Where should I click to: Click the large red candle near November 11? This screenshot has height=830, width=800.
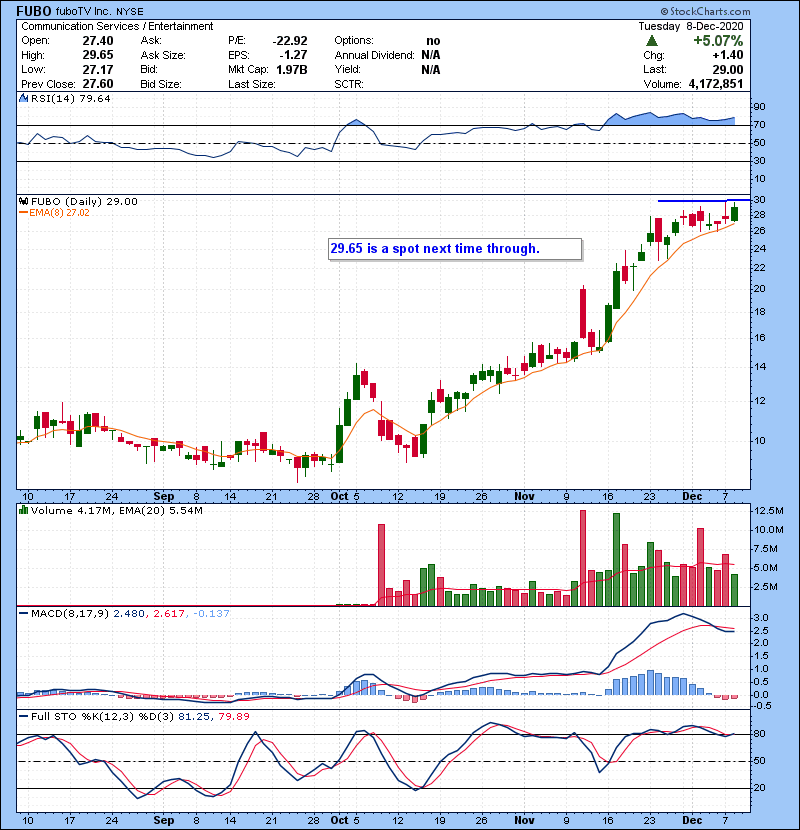(583, 313)
